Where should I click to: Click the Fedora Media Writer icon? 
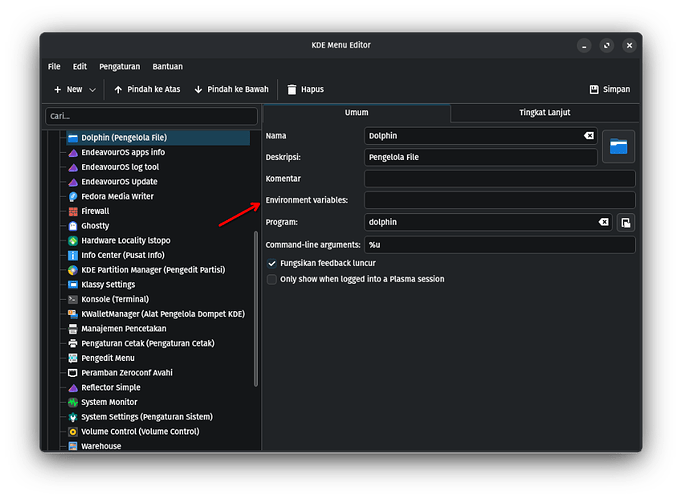73,197
